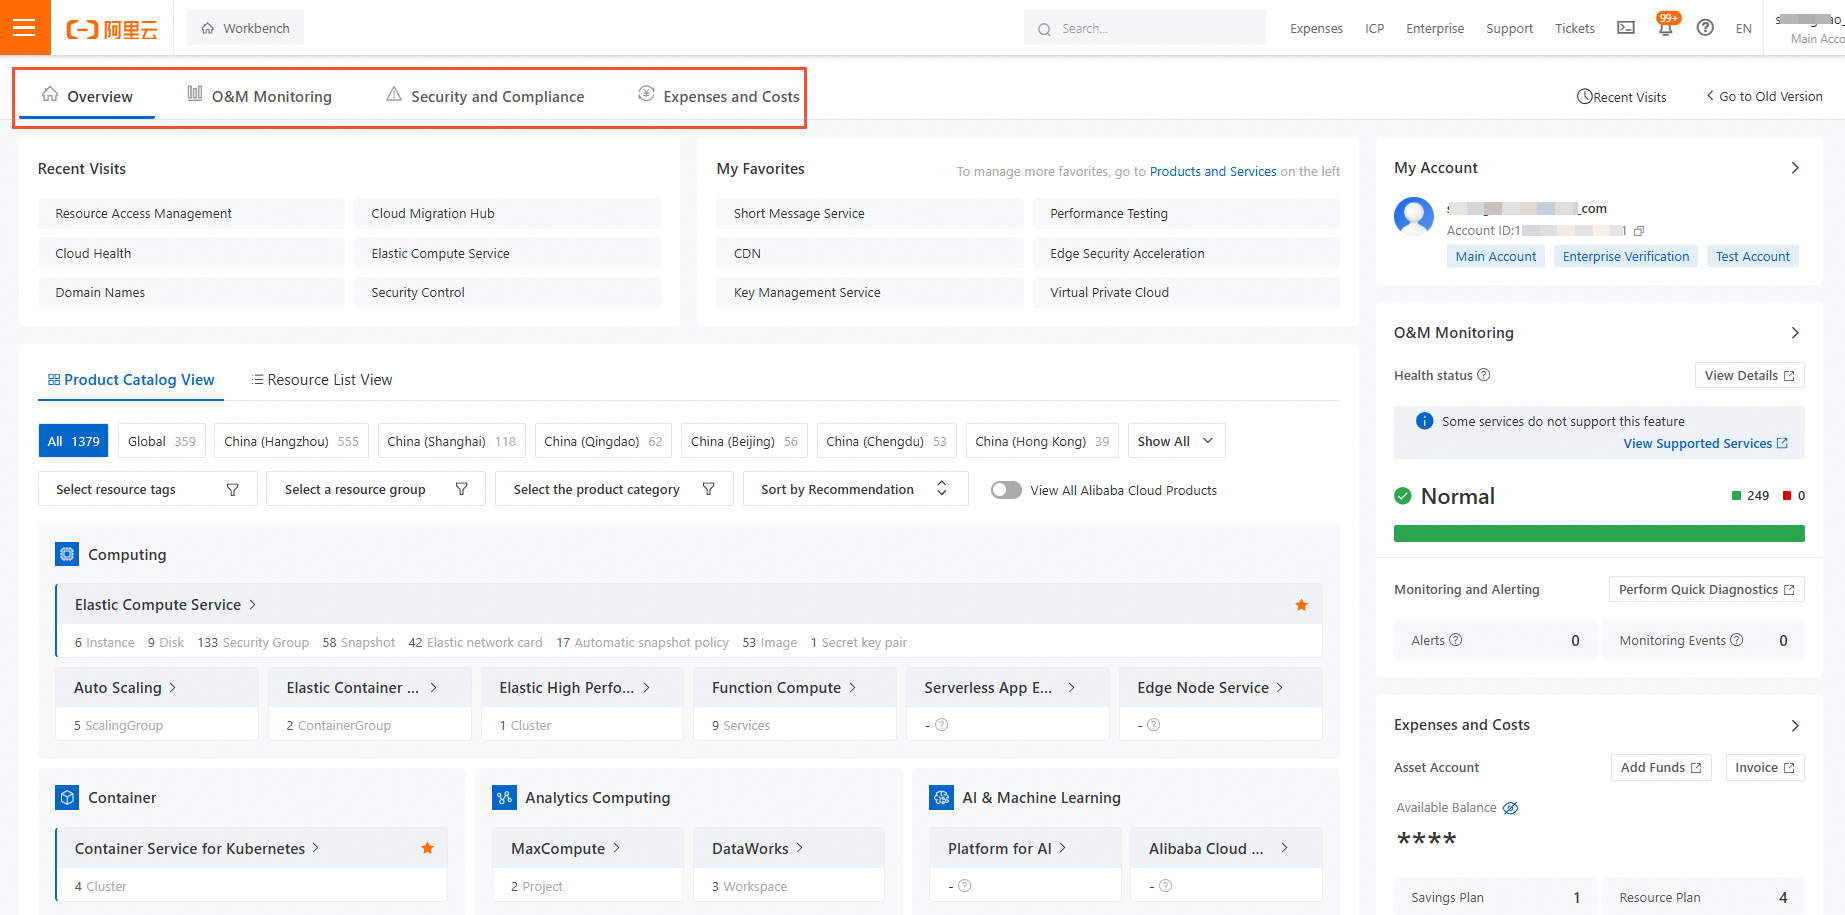
Task: Open Recent Visits history
Action: tap(1621, 97)
